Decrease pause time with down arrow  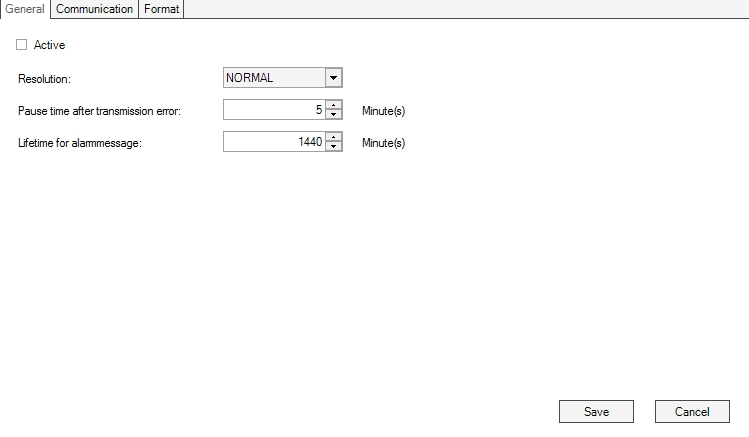click(x=334, y=115)
